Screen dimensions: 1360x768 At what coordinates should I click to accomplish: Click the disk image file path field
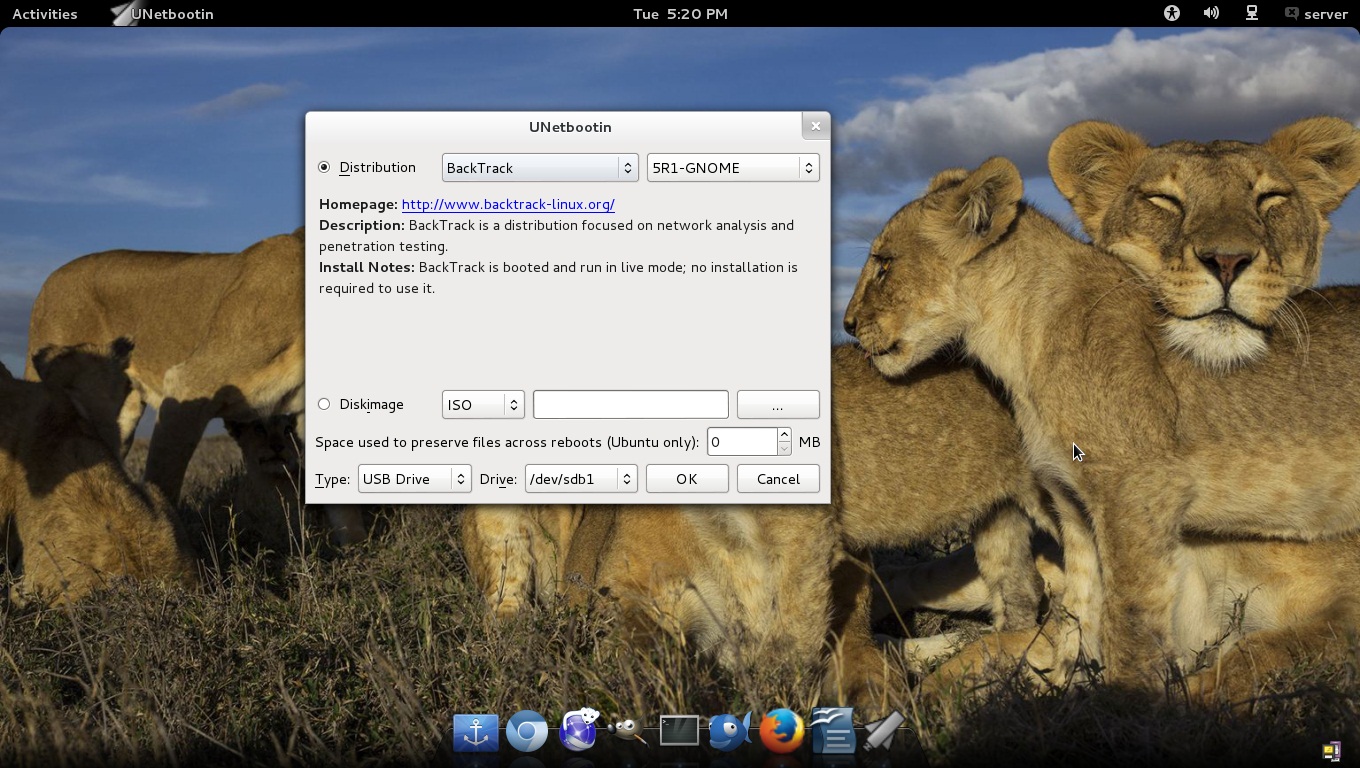630,404
